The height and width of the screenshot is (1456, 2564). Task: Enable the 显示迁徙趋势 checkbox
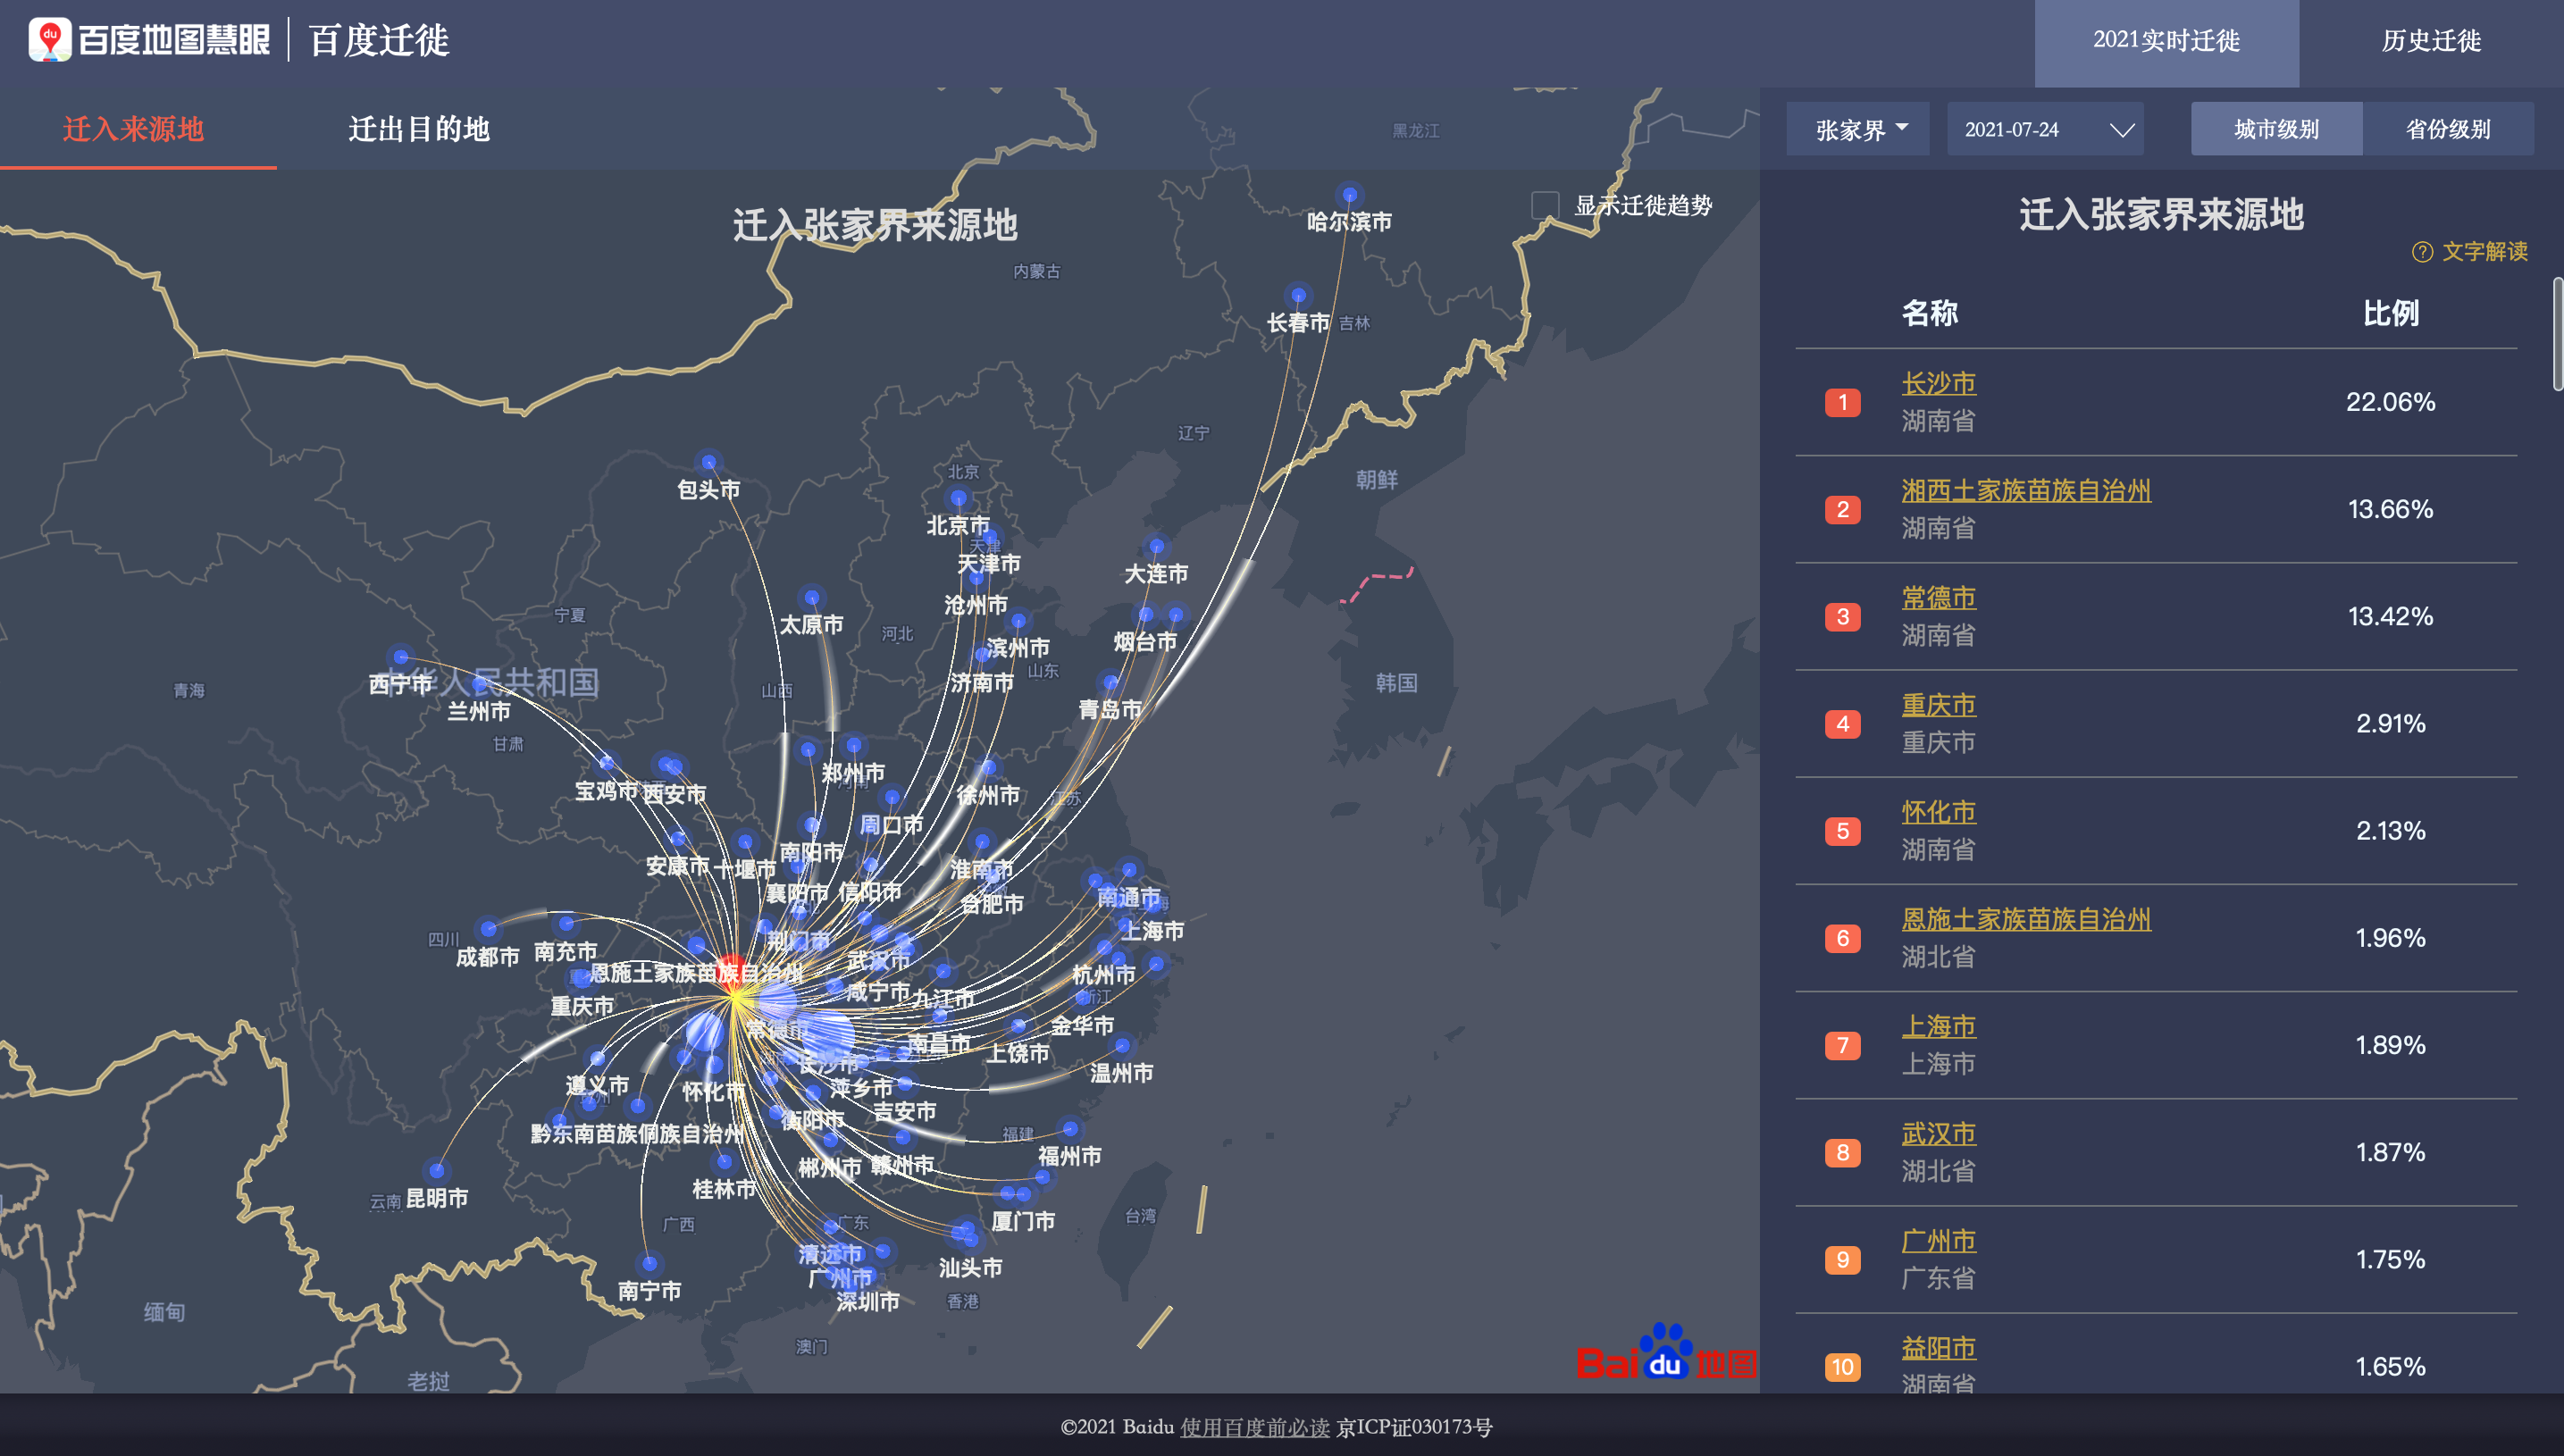[x=1545, y=205]
